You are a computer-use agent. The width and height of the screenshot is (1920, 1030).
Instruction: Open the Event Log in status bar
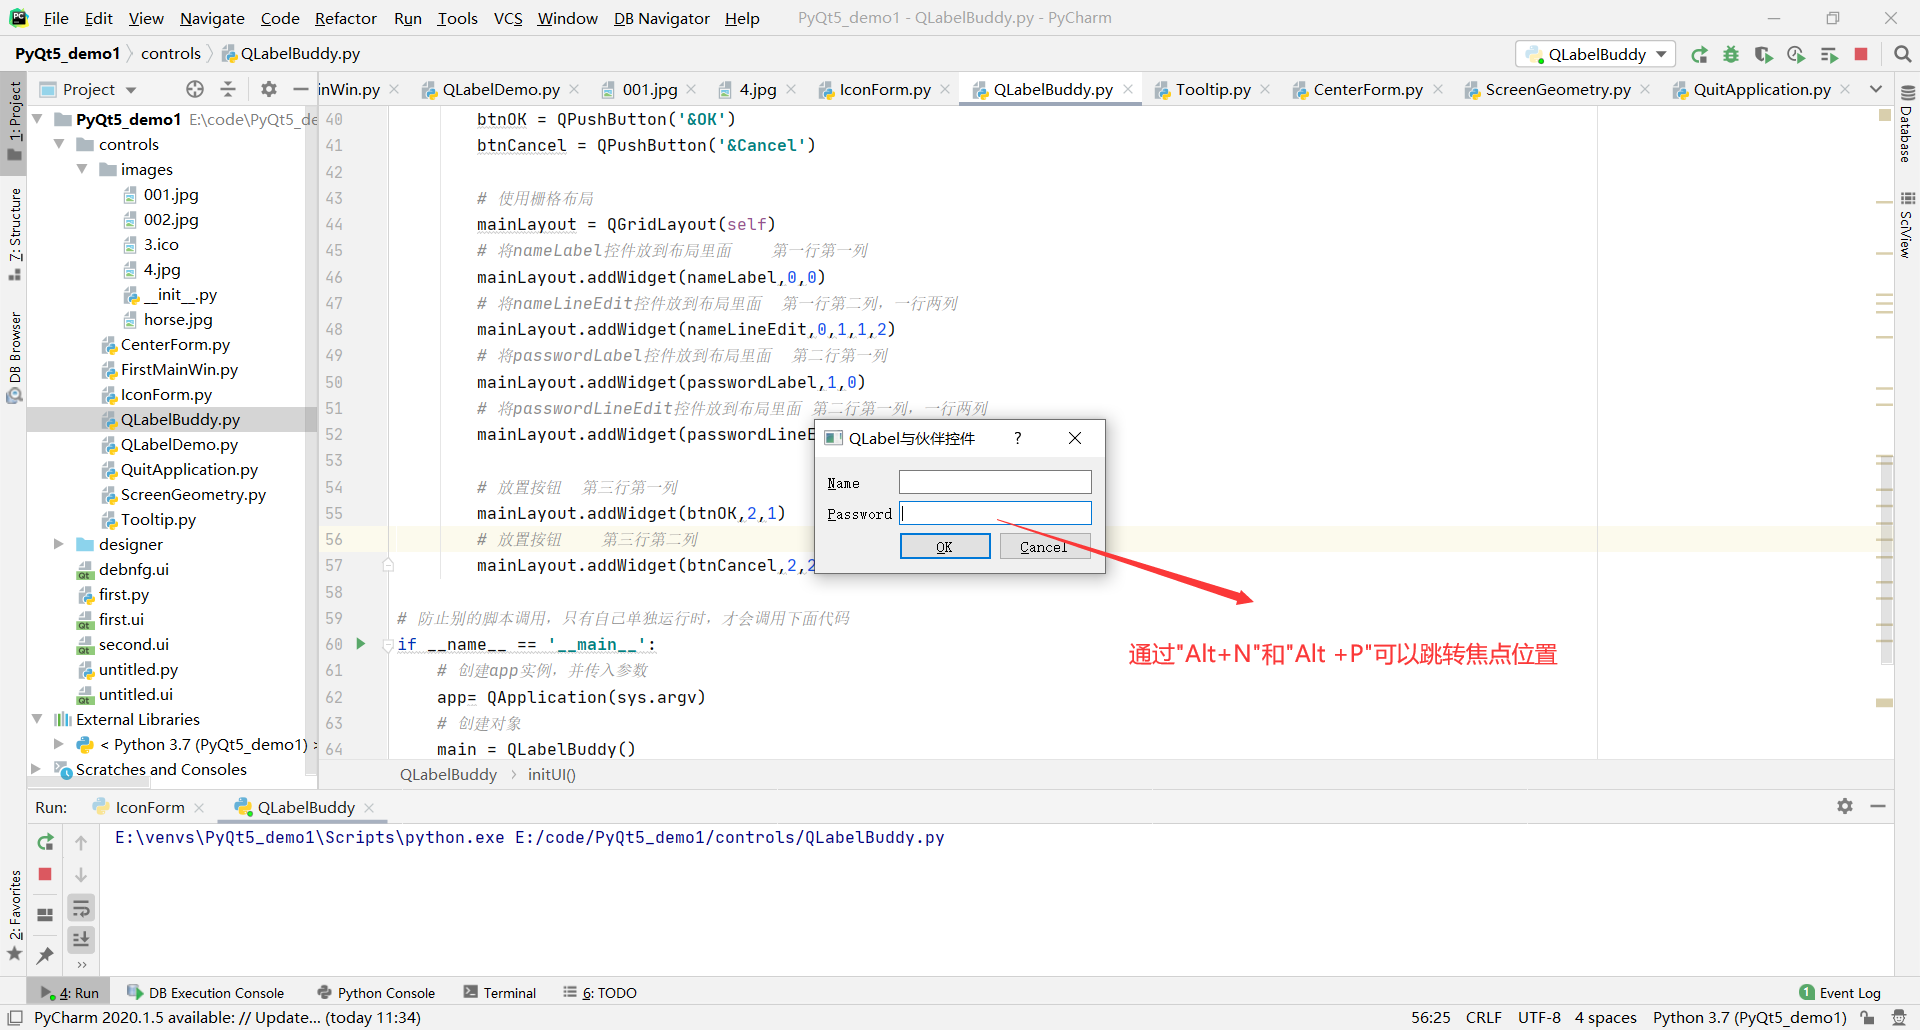(1840, 992)
